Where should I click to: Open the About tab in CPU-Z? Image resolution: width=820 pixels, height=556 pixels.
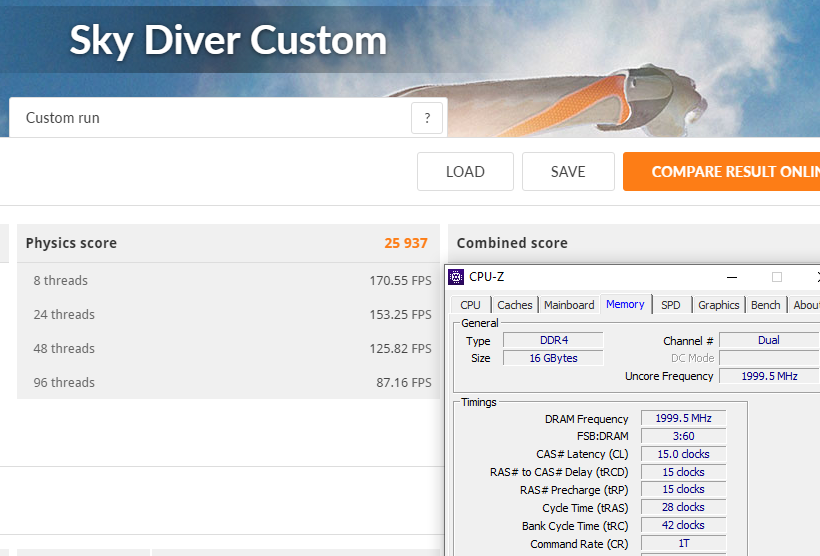pyautogui.click(x=805, y=305)
